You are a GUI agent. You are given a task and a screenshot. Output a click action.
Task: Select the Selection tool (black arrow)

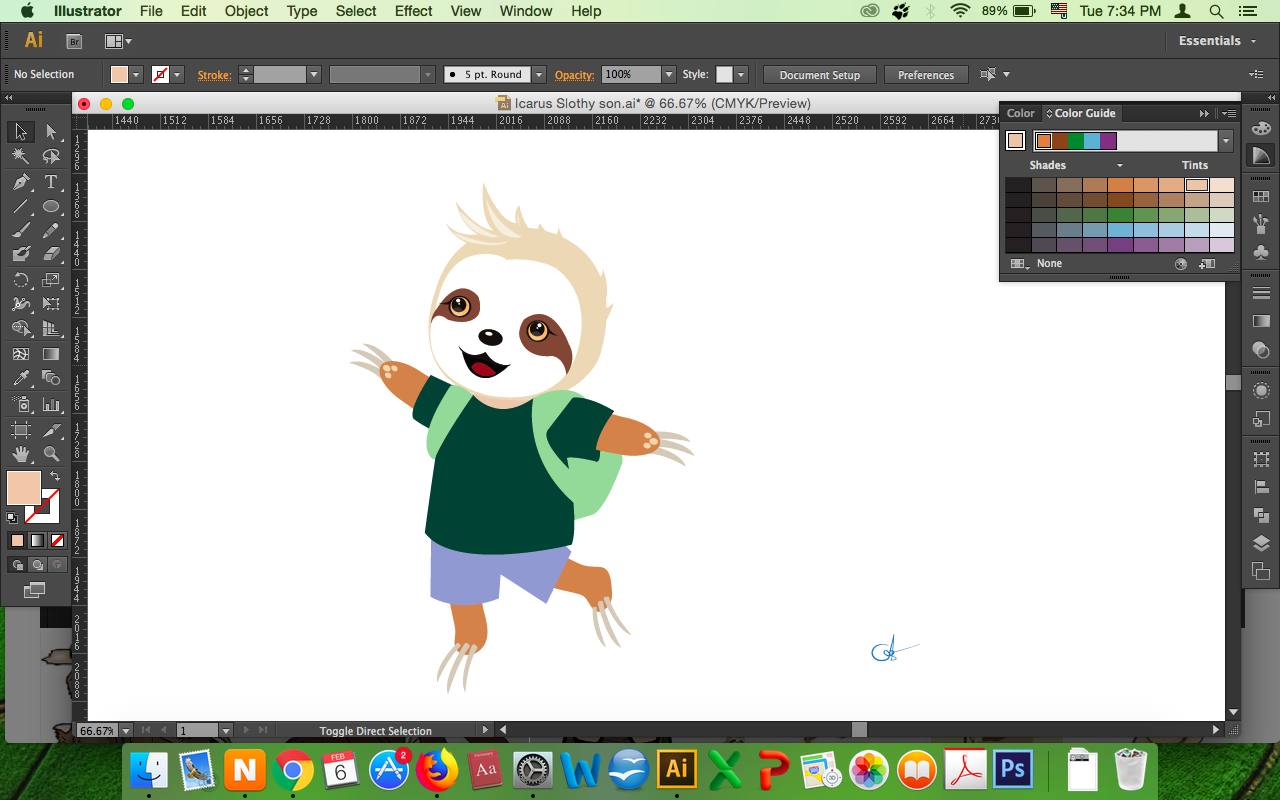pyautogui.click(x=21, y=132)
